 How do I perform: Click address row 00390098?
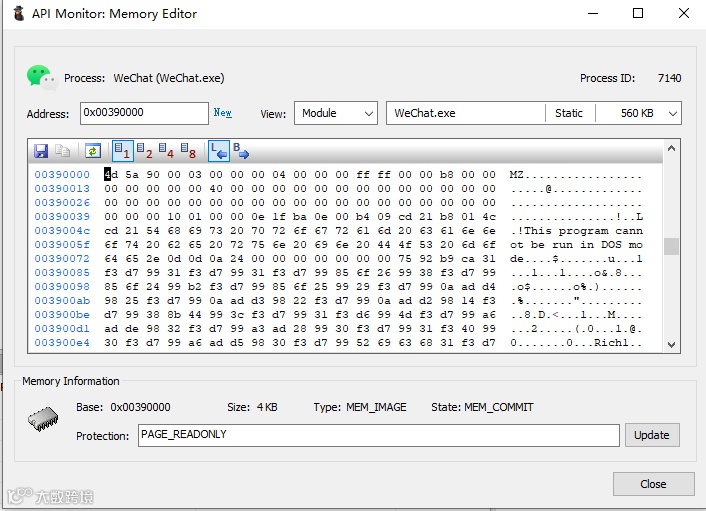tap(62, 287)
